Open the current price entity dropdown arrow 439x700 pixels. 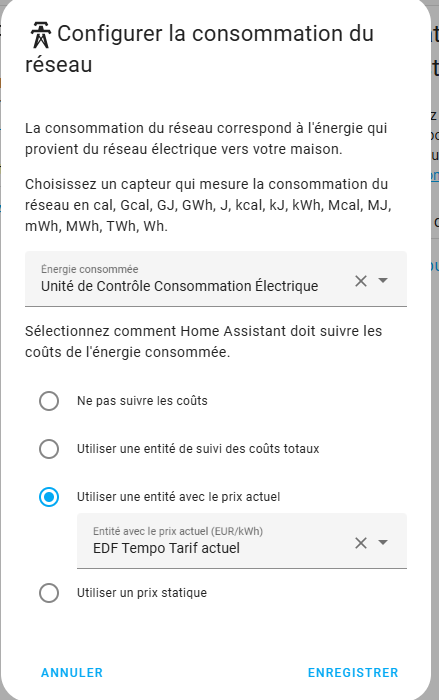(x=383, y=542)
